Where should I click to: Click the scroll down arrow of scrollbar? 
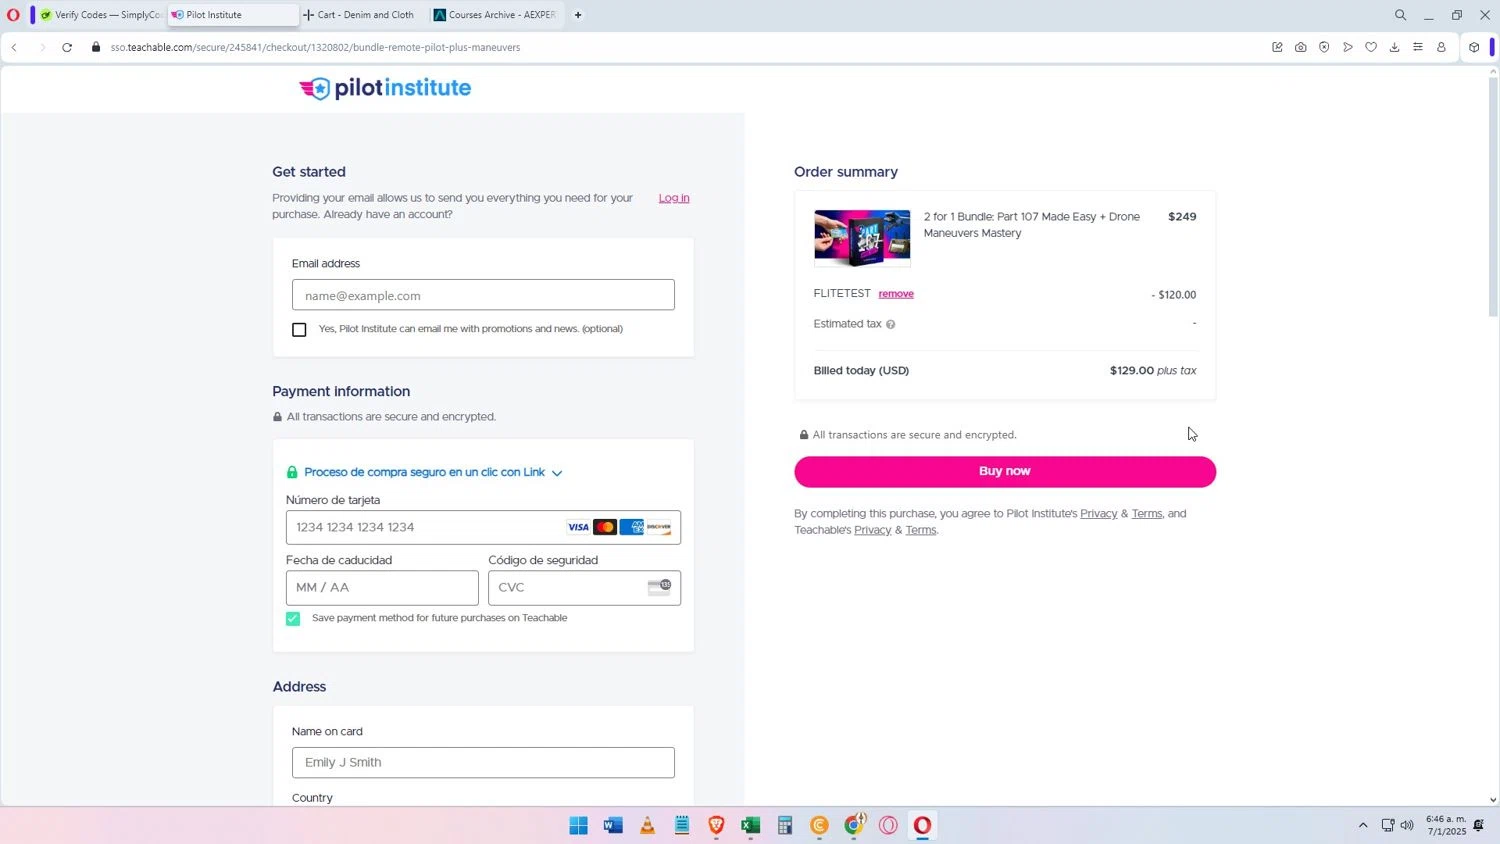[x=1493, y=800]
